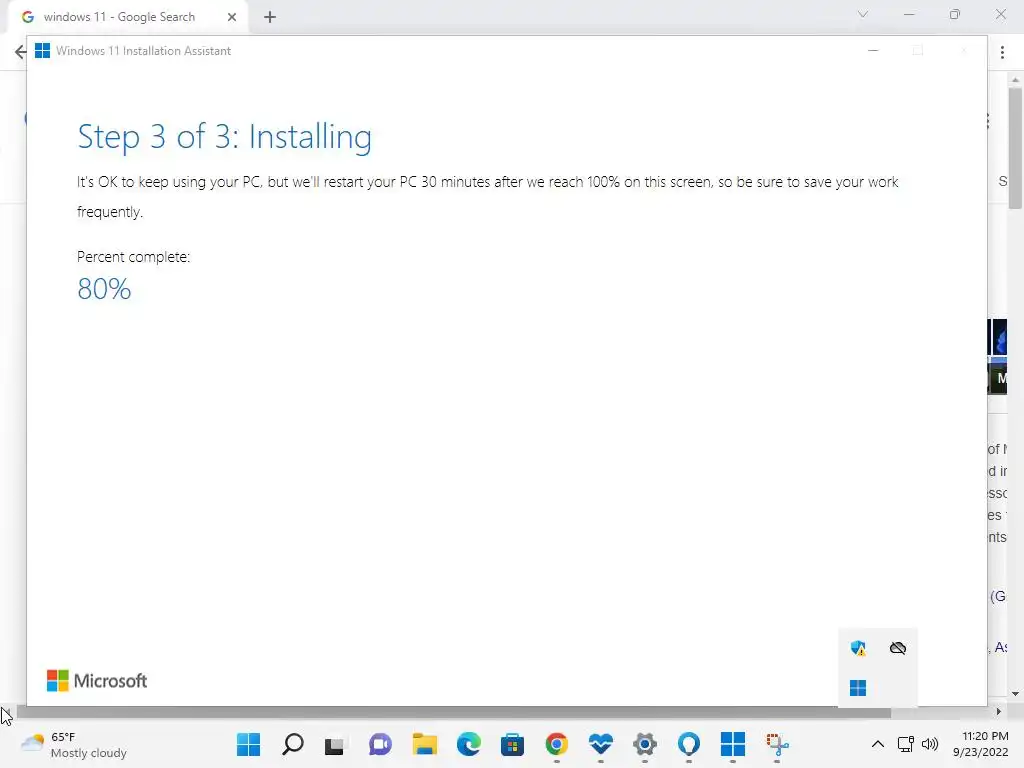1024x768 pixels.
Task: Click Windows Update icon in tray overflow
Action: tap(858, 688)
